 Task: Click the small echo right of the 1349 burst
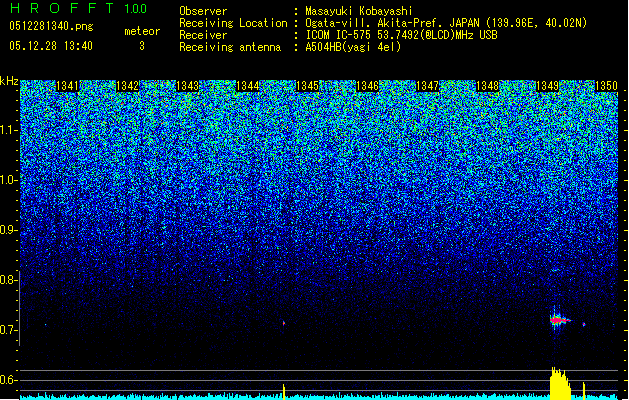pos(584,324)
